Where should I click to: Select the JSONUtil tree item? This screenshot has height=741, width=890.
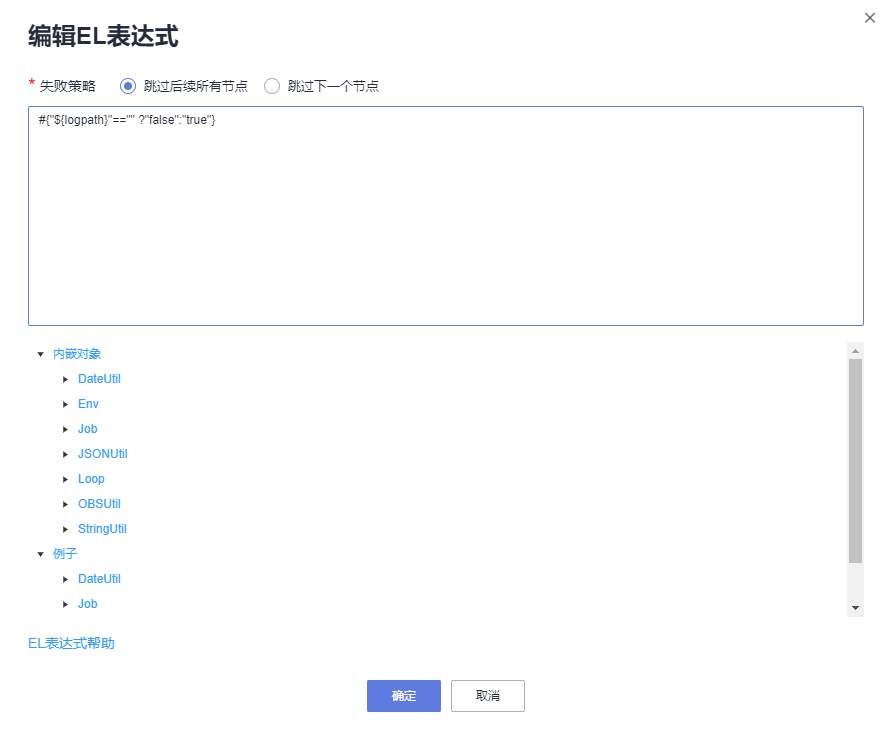pos(103,454)
